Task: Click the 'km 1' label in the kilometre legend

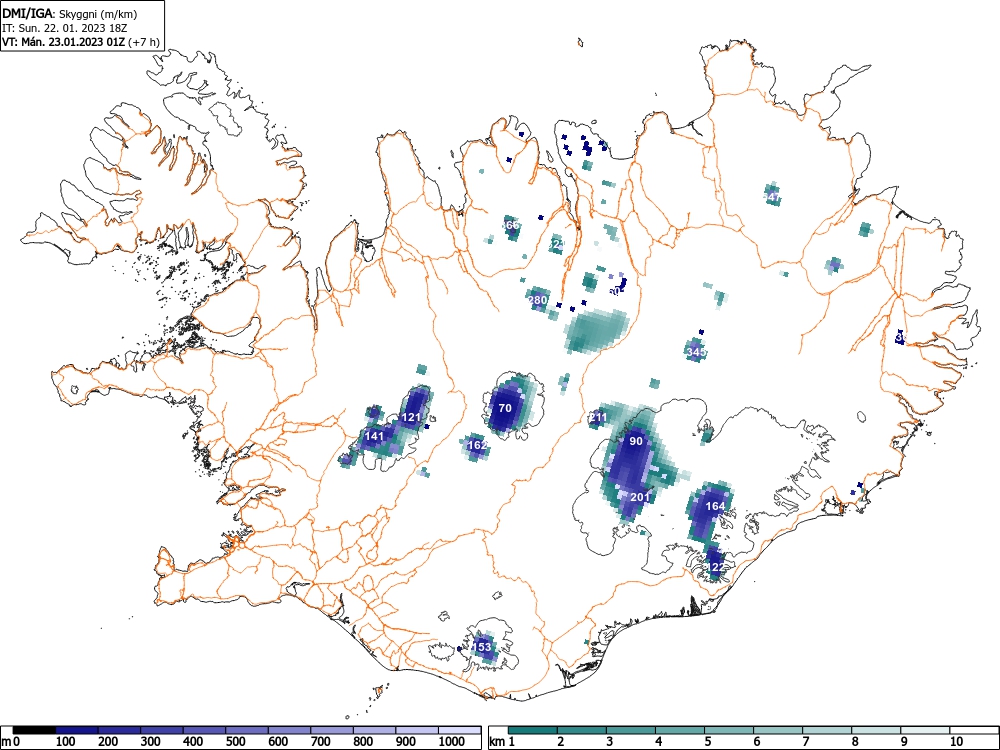Action: click(502, 742)
